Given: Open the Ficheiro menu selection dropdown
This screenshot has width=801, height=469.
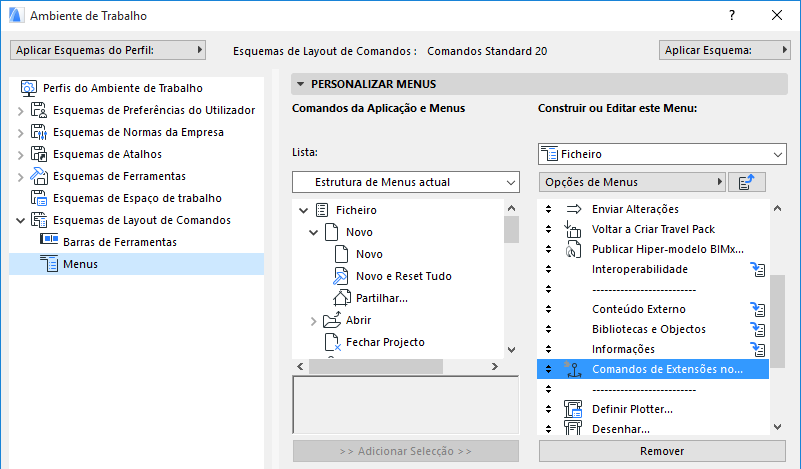Looking at the screenshot, I should click(x=662, y=154).
